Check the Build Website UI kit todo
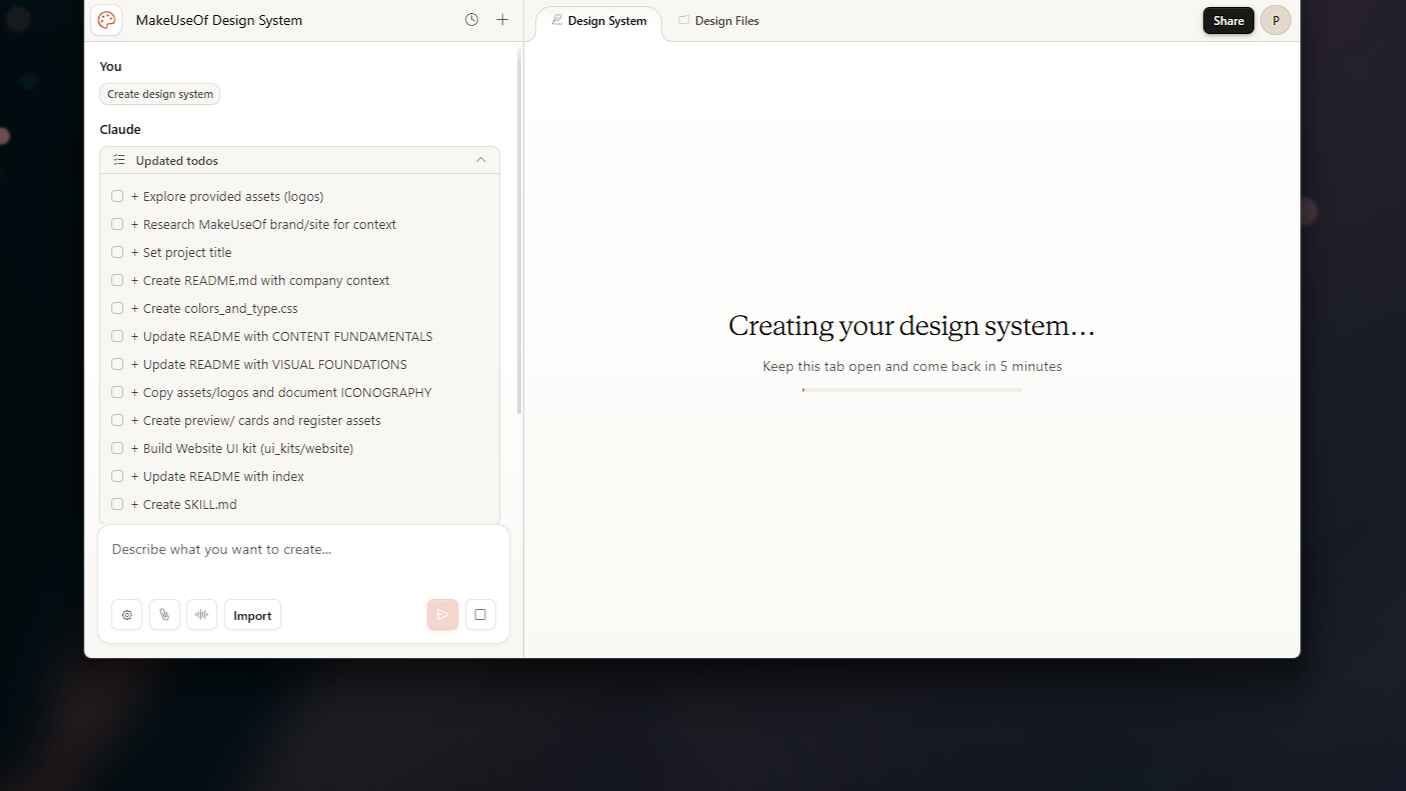Viewport: 1406px width, 791px height. (117, 448)
